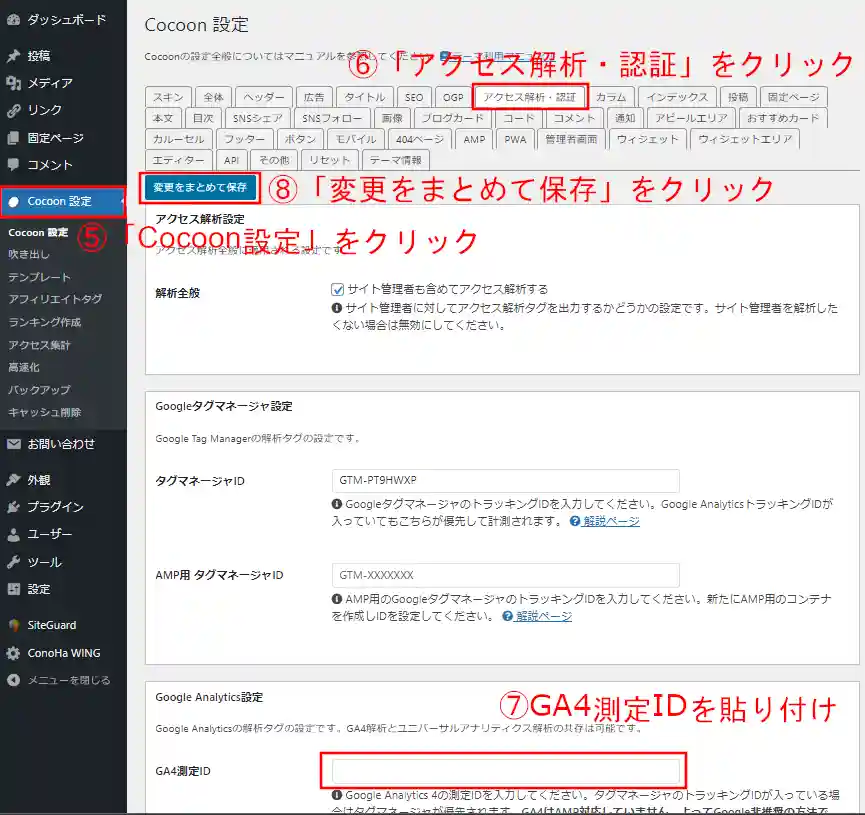Open Media library icon in sidebar
The height and width of the screenshot is (815, 865).
click(x=14, y=83)
